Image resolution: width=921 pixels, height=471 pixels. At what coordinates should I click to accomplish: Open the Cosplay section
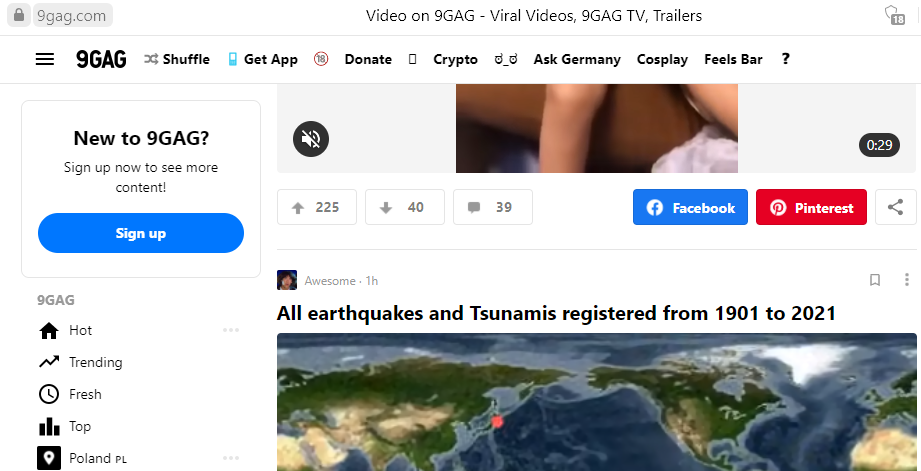662,59
